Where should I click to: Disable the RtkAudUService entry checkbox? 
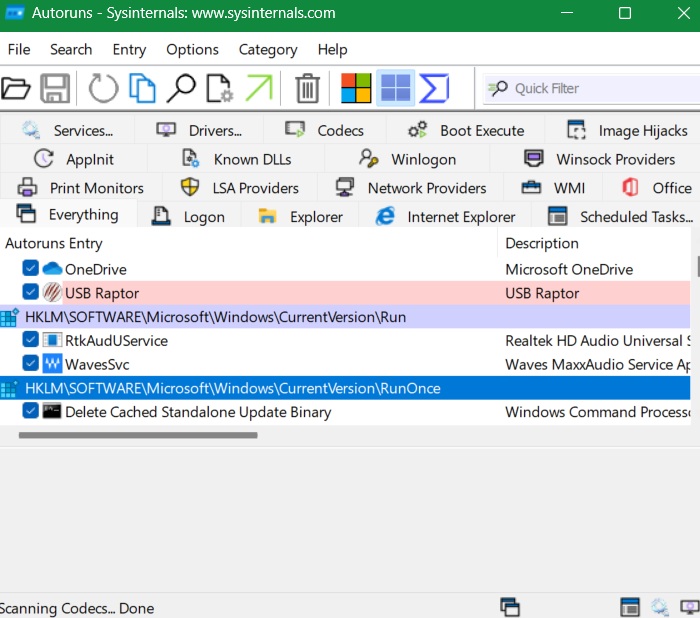30,339
